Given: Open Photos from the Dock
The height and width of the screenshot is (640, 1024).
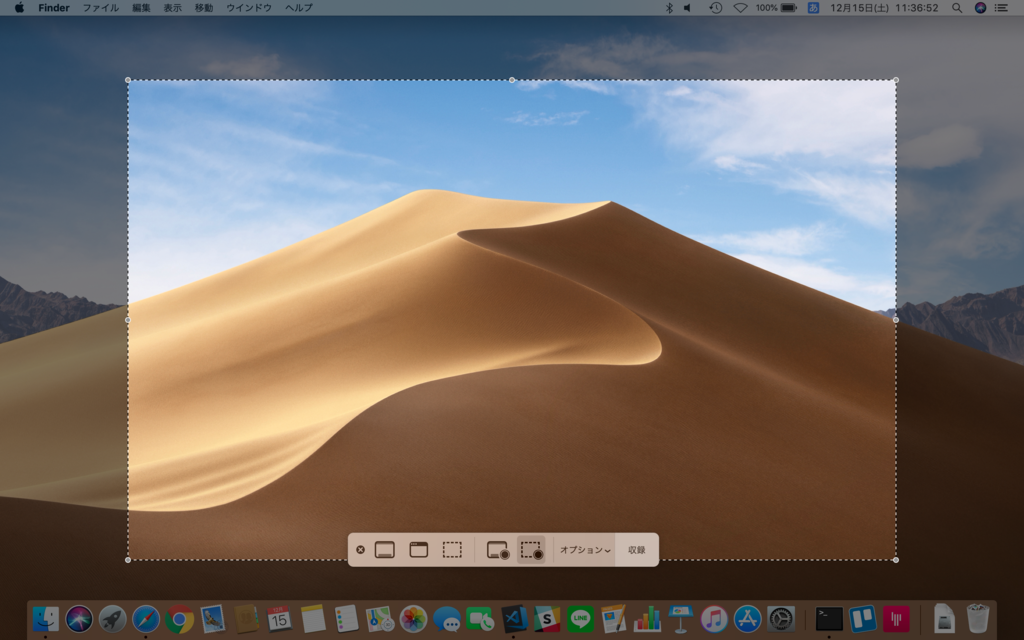Looking at the screenshot, I should 413,618.
